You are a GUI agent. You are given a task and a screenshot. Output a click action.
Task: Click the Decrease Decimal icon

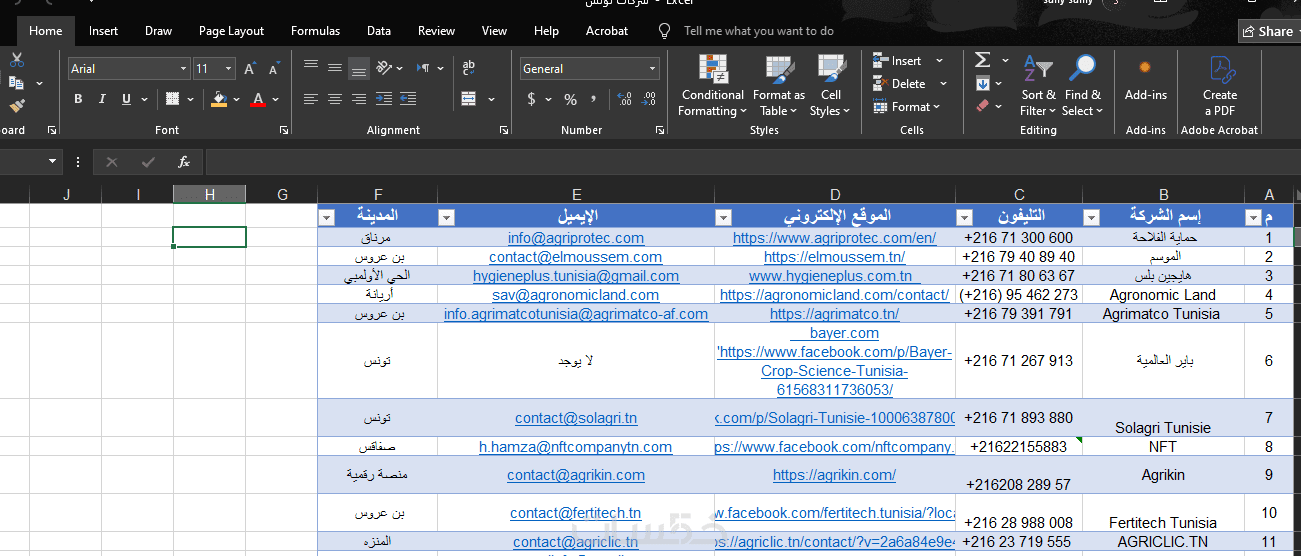tap(650, 99)
